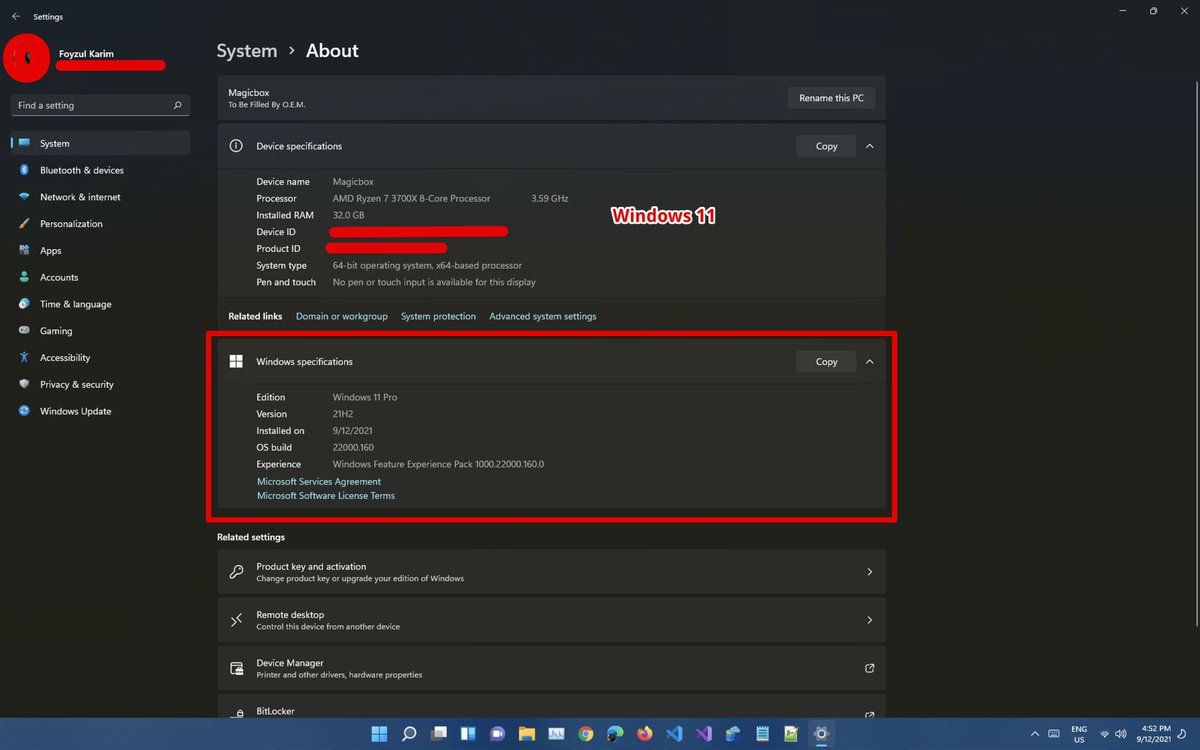Click the external-link icon on Device Manager row
1200x750 pixels.
coord(869,668)
